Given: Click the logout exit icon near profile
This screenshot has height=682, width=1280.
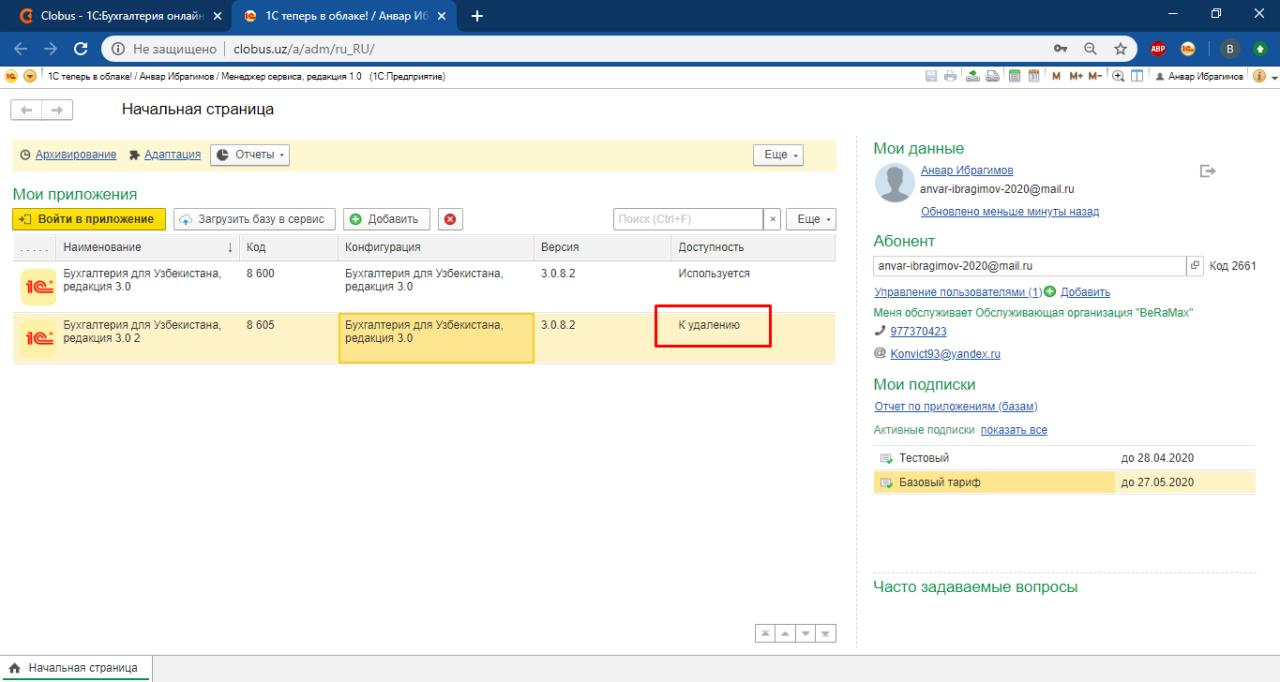Looking at the screenshot, I should (x=1207, y=172).
